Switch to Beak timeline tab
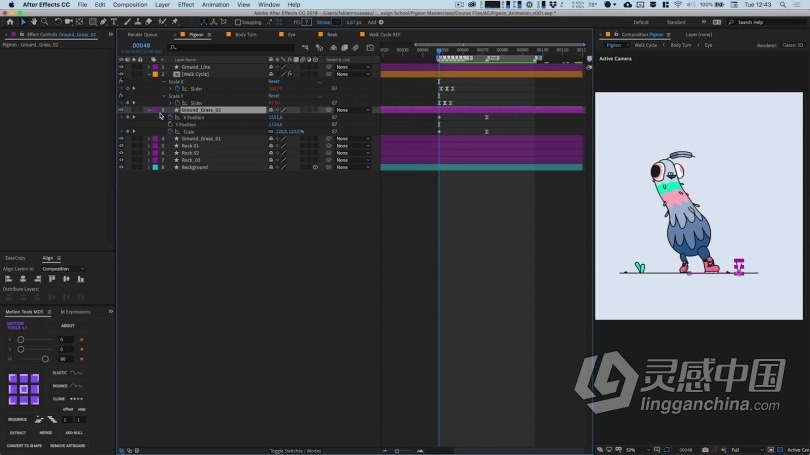810x455 pixels. (332, 35)
